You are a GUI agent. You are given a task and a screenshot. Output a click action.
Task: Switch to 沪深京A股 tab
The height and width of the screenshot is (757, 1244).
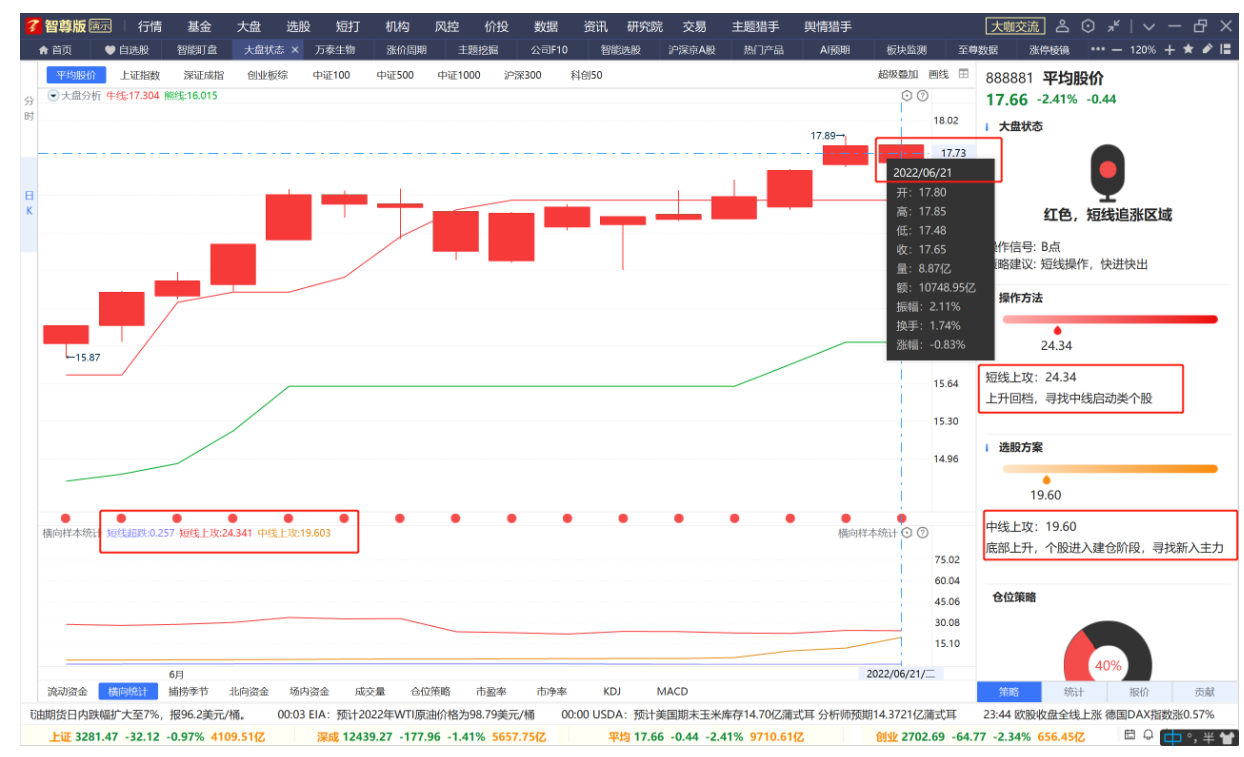point(692,49)
